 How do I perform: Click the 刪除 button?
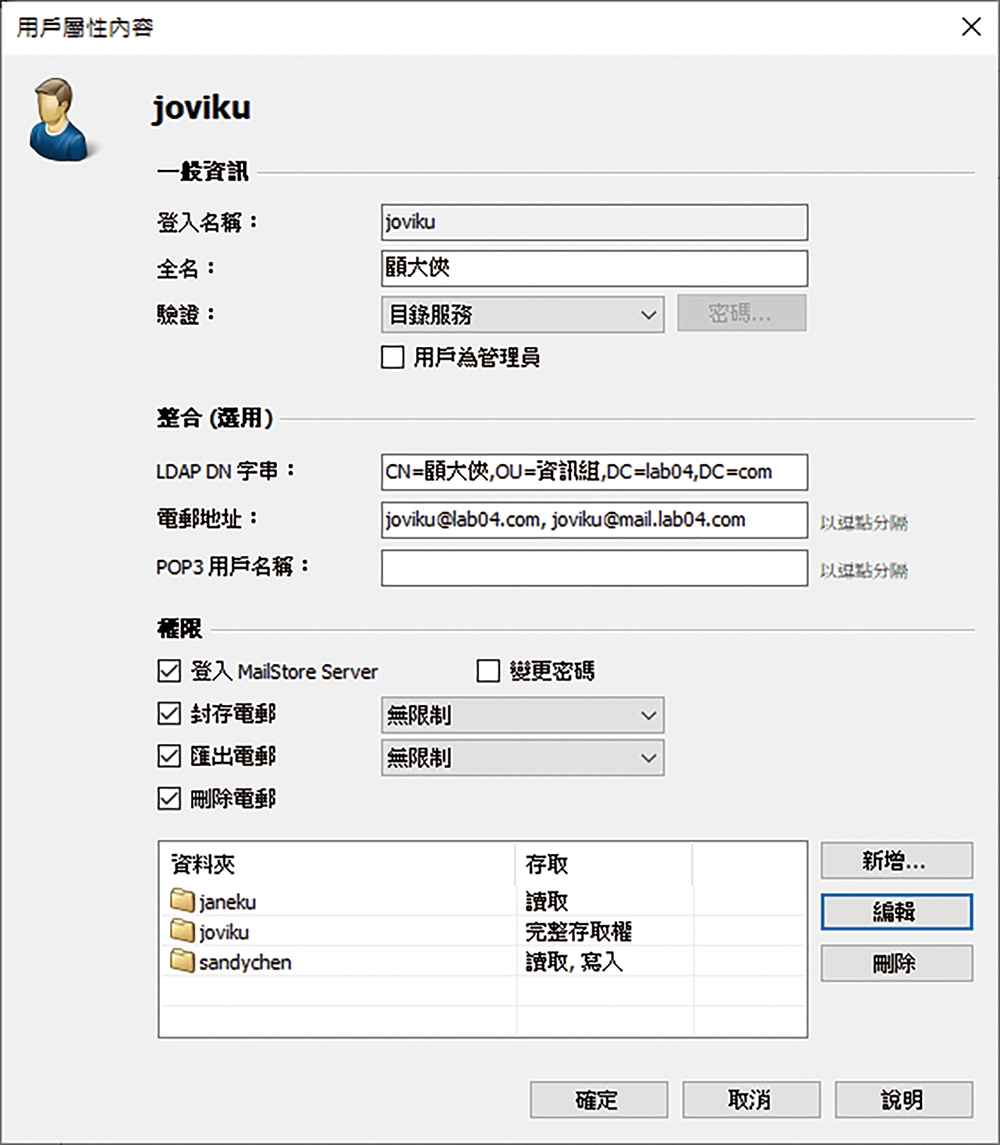pos(896,963)
